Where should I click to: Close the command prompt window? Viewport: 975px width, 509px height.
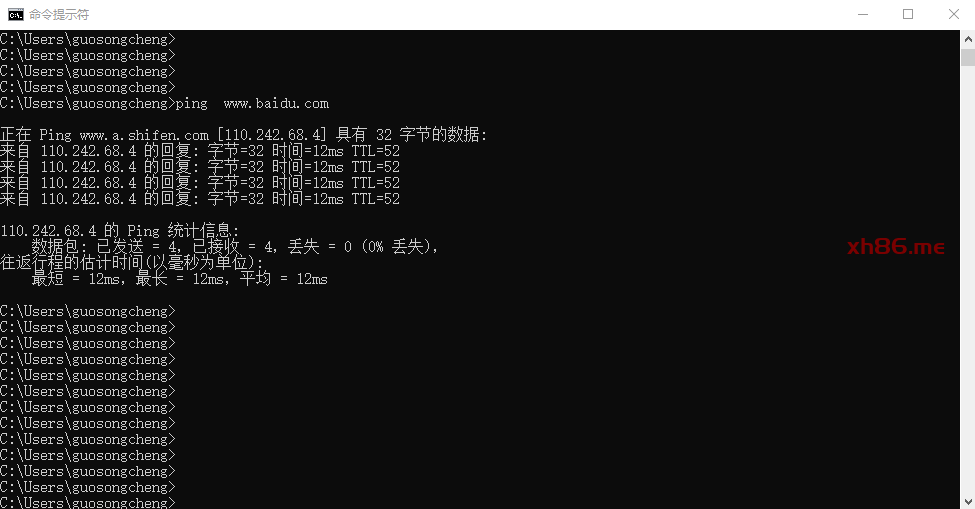click(x=953, y=14)
